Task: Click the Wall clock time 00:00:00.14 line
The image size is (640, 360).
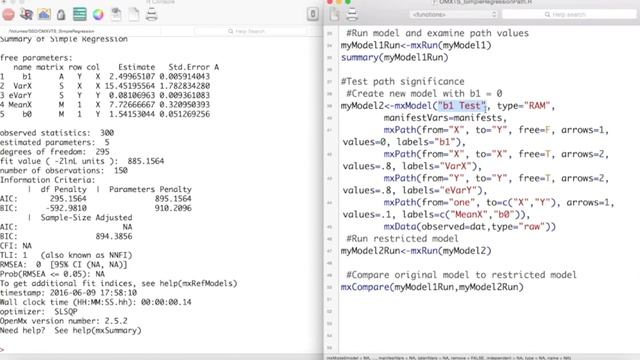Action: coord(96,302)
